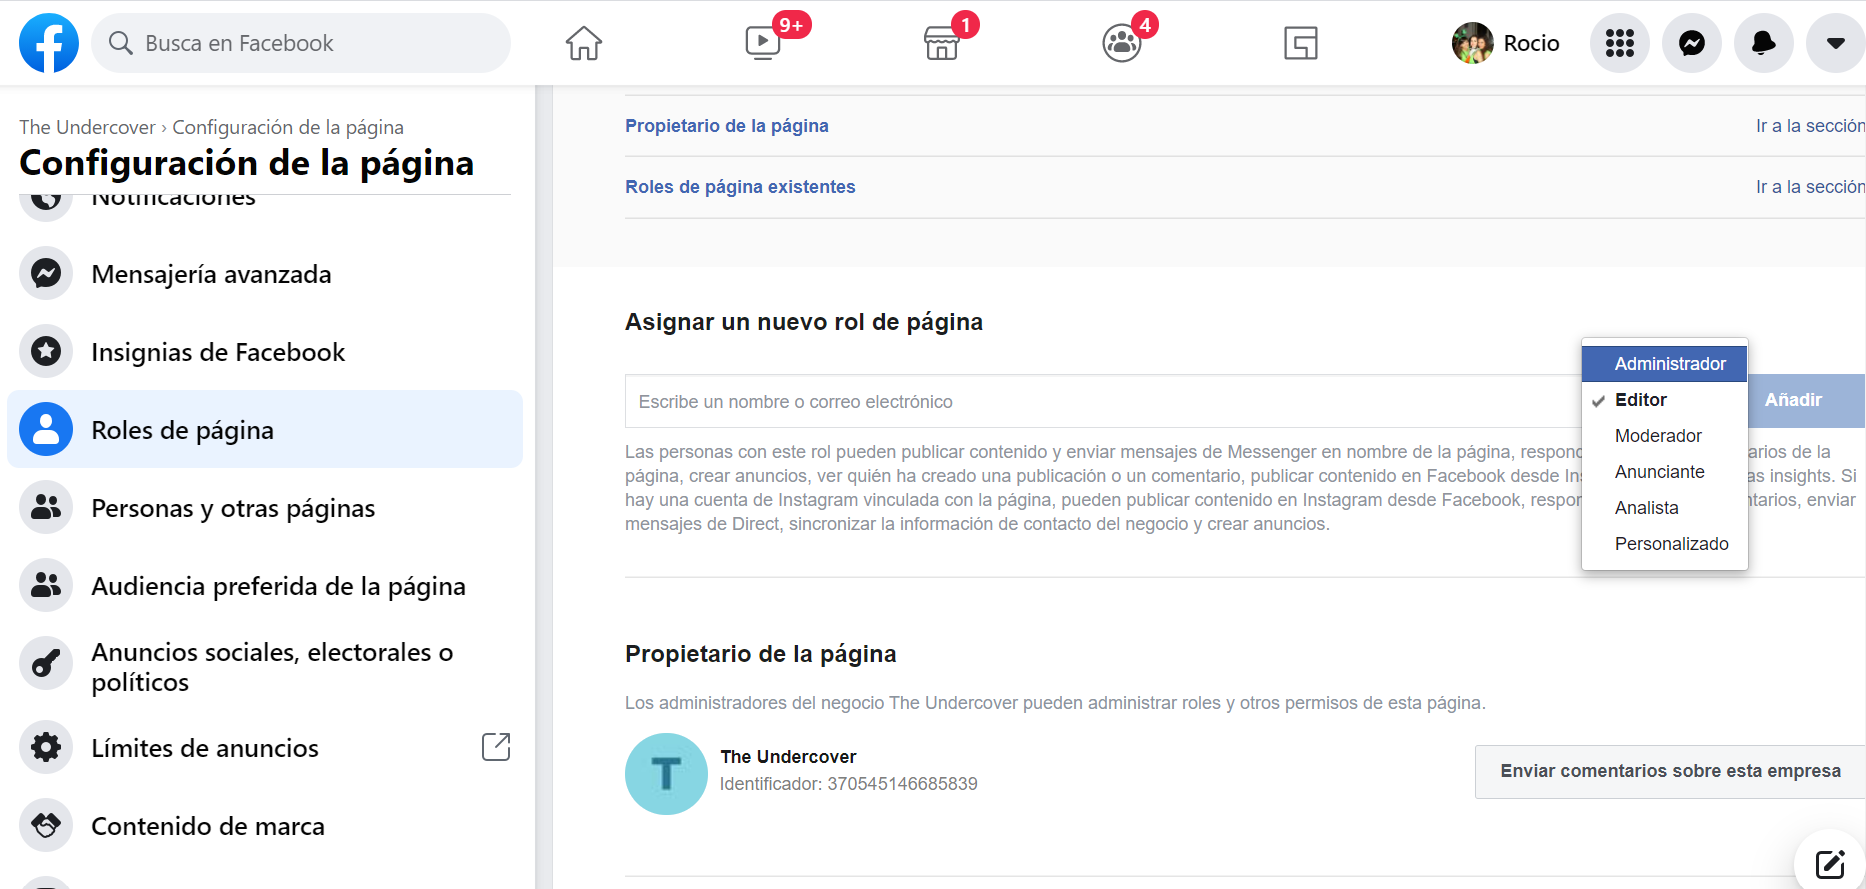Choose Moderador role in dropdown

pos(1665,435)
